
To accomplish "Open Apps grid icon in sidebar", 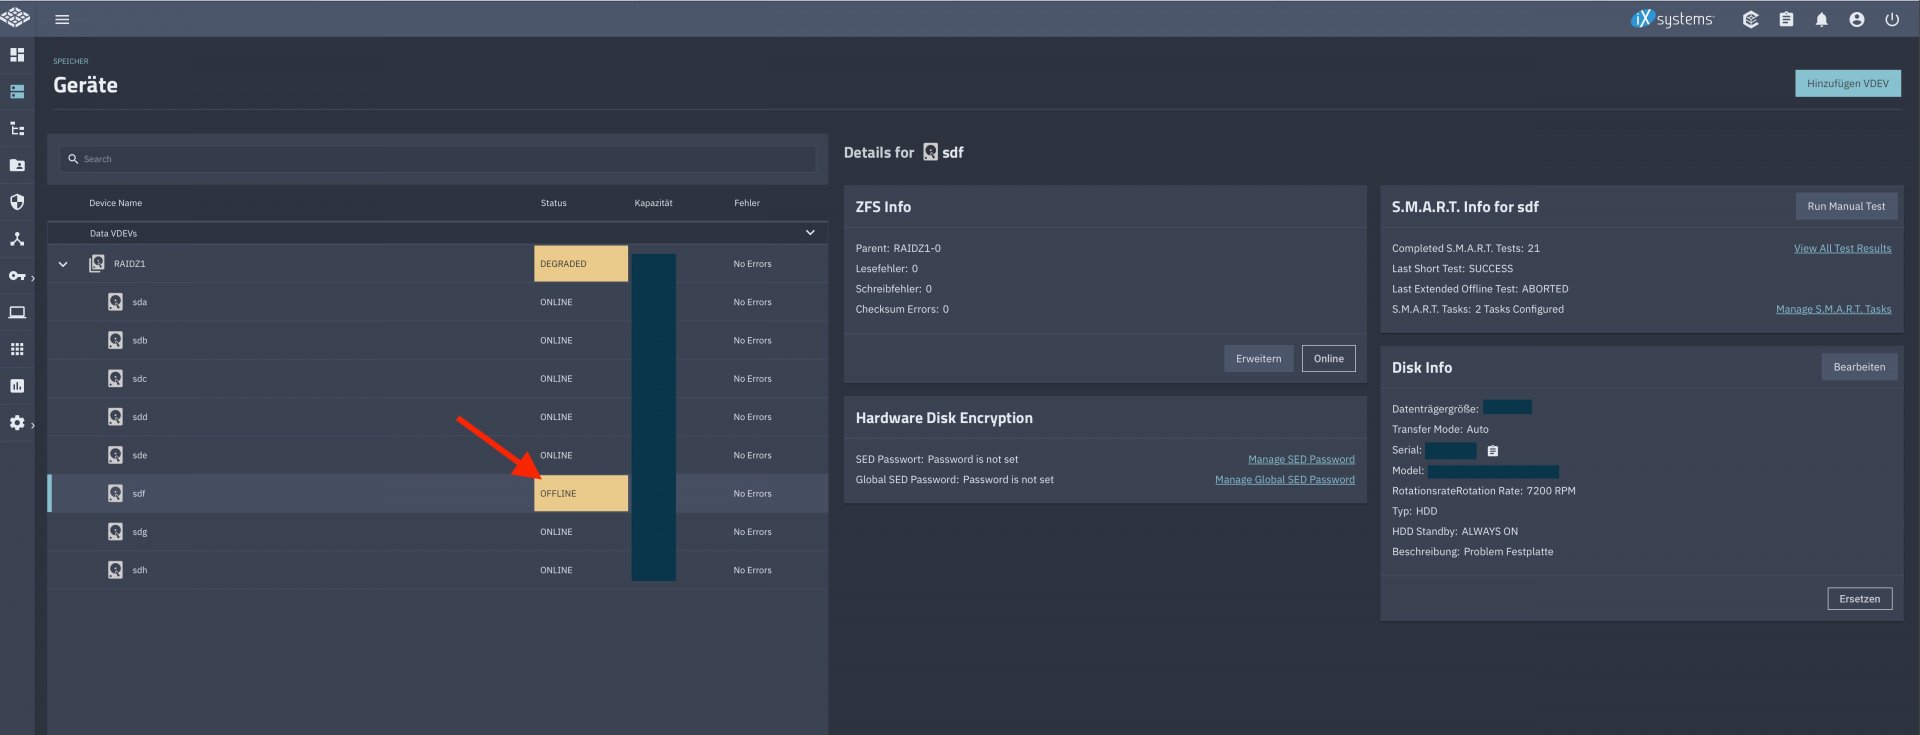I will (x=17, y=349).
